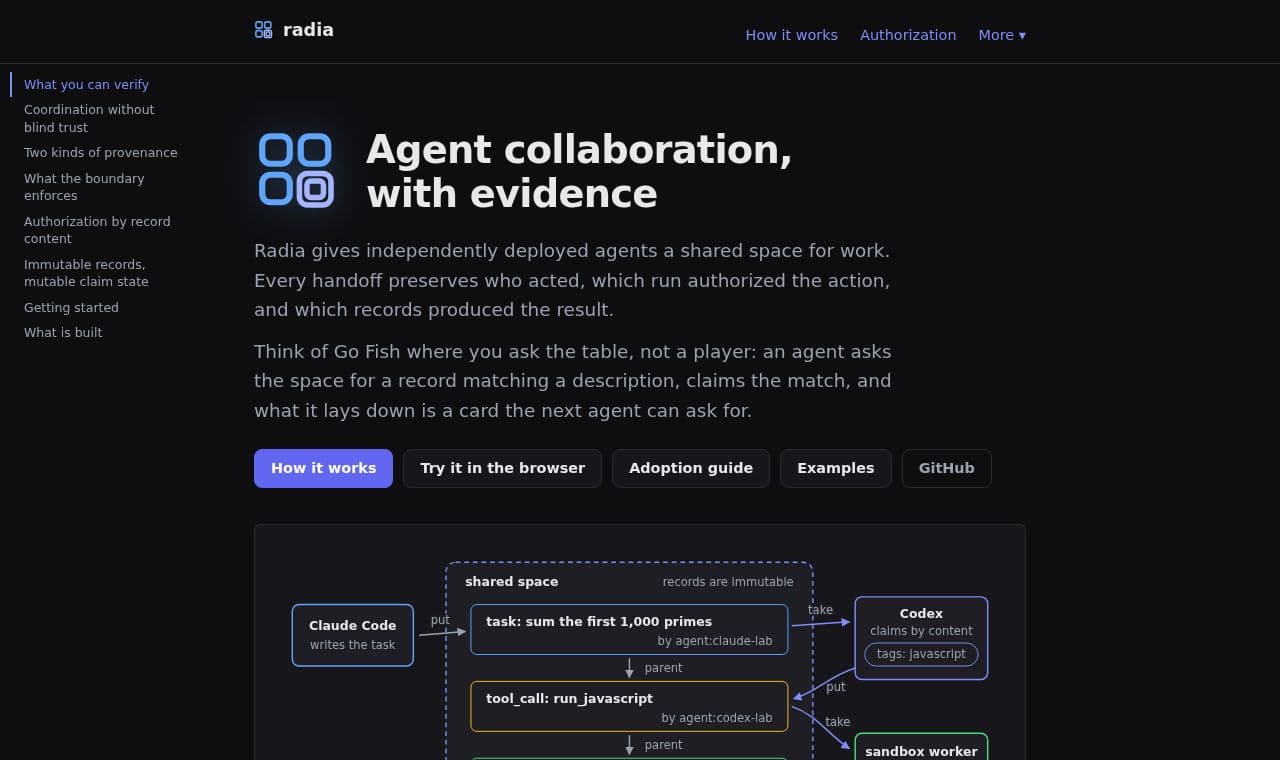Image resolution: width=1280 pixels, height=760 pixels.
Task: Open What the boundary enforces sidebar entry
Action: pyautogui.click(x=84, y=187)
